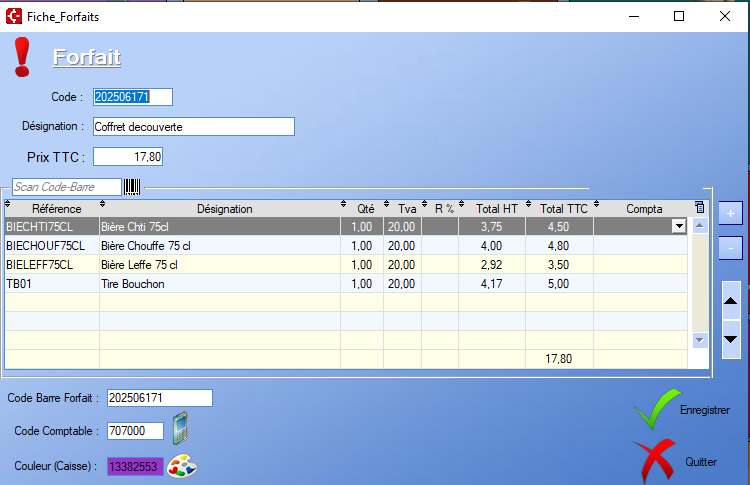Open the Compta dropdown in first row
Image resolution: width=750 pixels, height=485 pixels.
point(679,227)
